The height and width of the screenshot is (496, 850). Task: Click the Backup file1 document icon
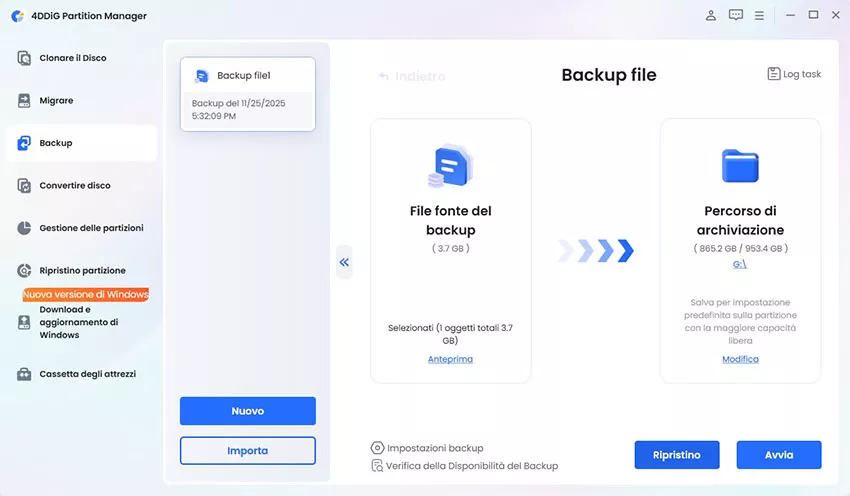tap(202, 76)
